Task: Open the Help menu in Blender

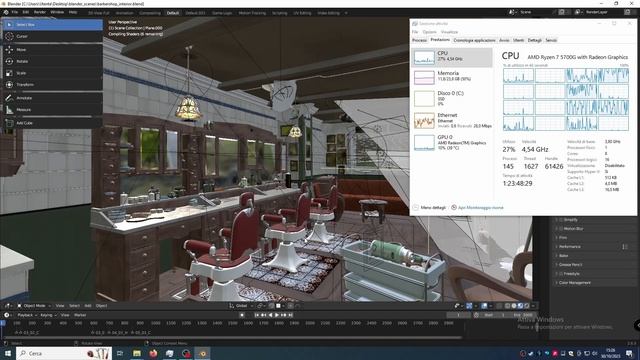Action: coord(73,13)
